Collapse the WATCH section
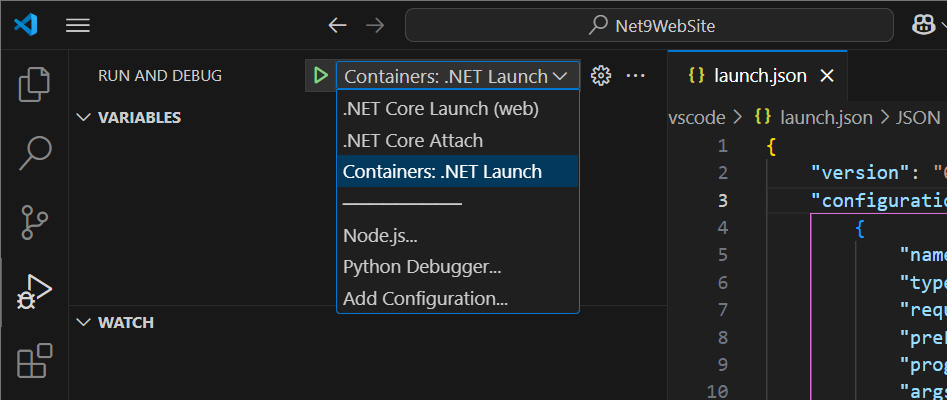Viewport: 947px width, 400px height. pos(84,323)
